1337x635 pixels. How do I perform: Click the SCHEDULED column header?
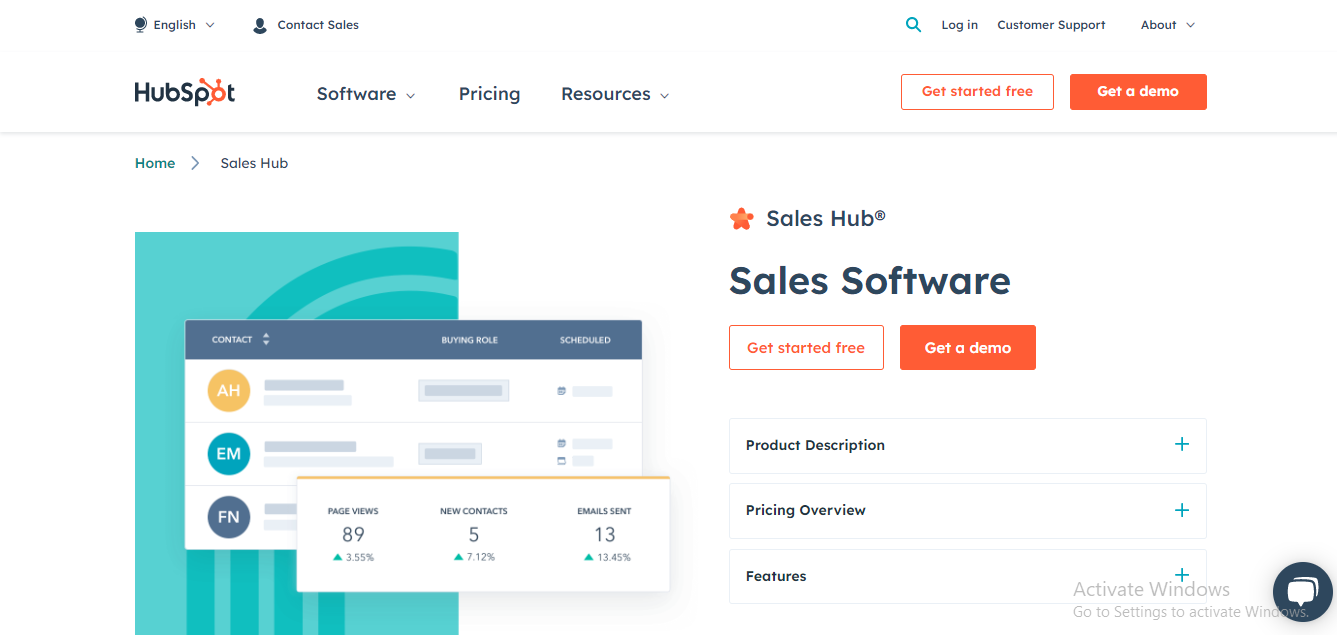tap(585, 340)
